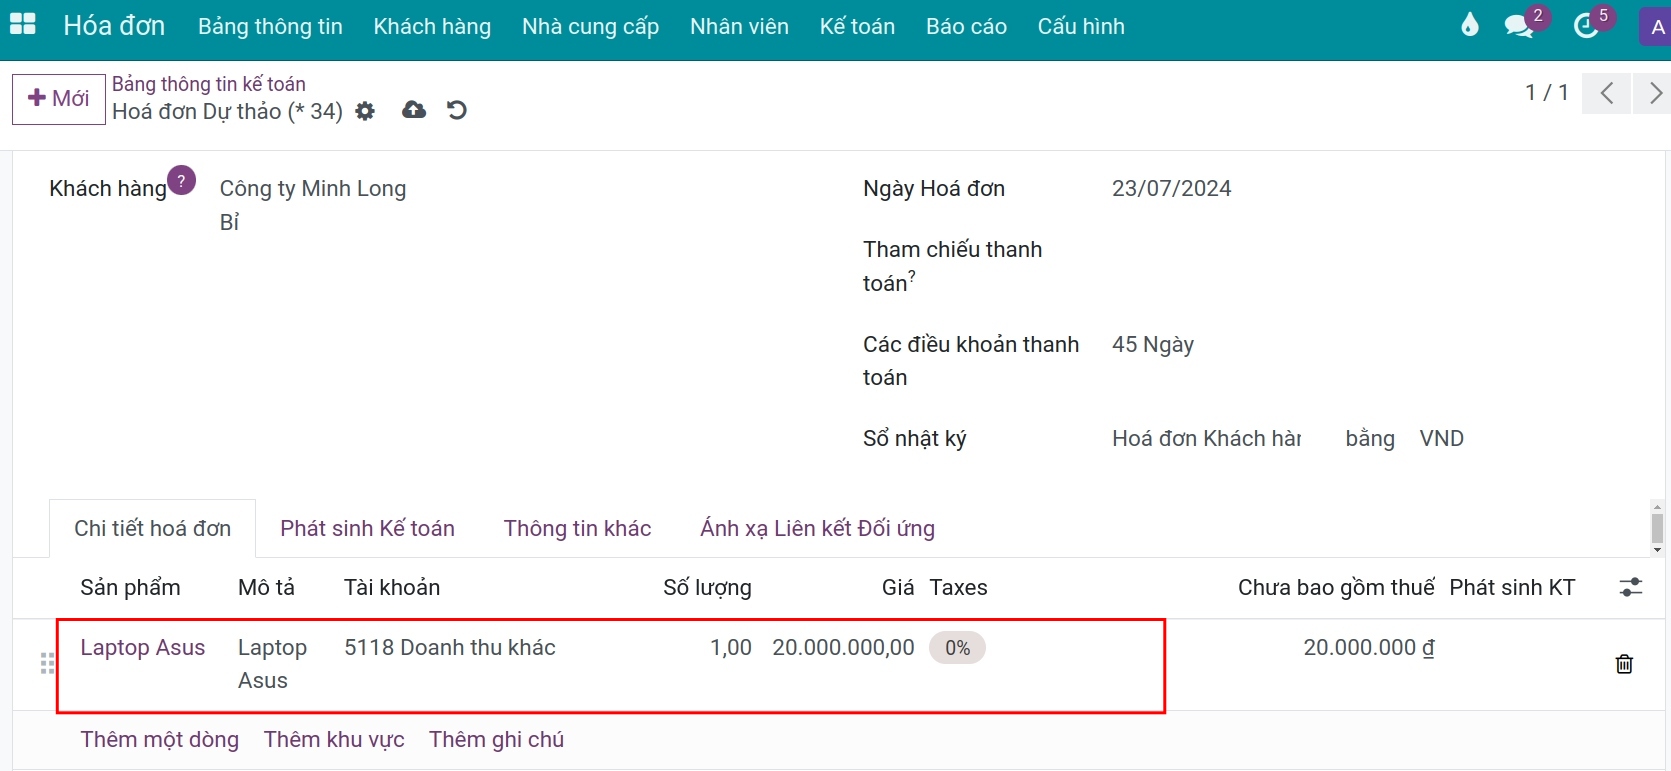Create a new record with Mới button
Screen dimensions: 1671x771
pos(59,99)
